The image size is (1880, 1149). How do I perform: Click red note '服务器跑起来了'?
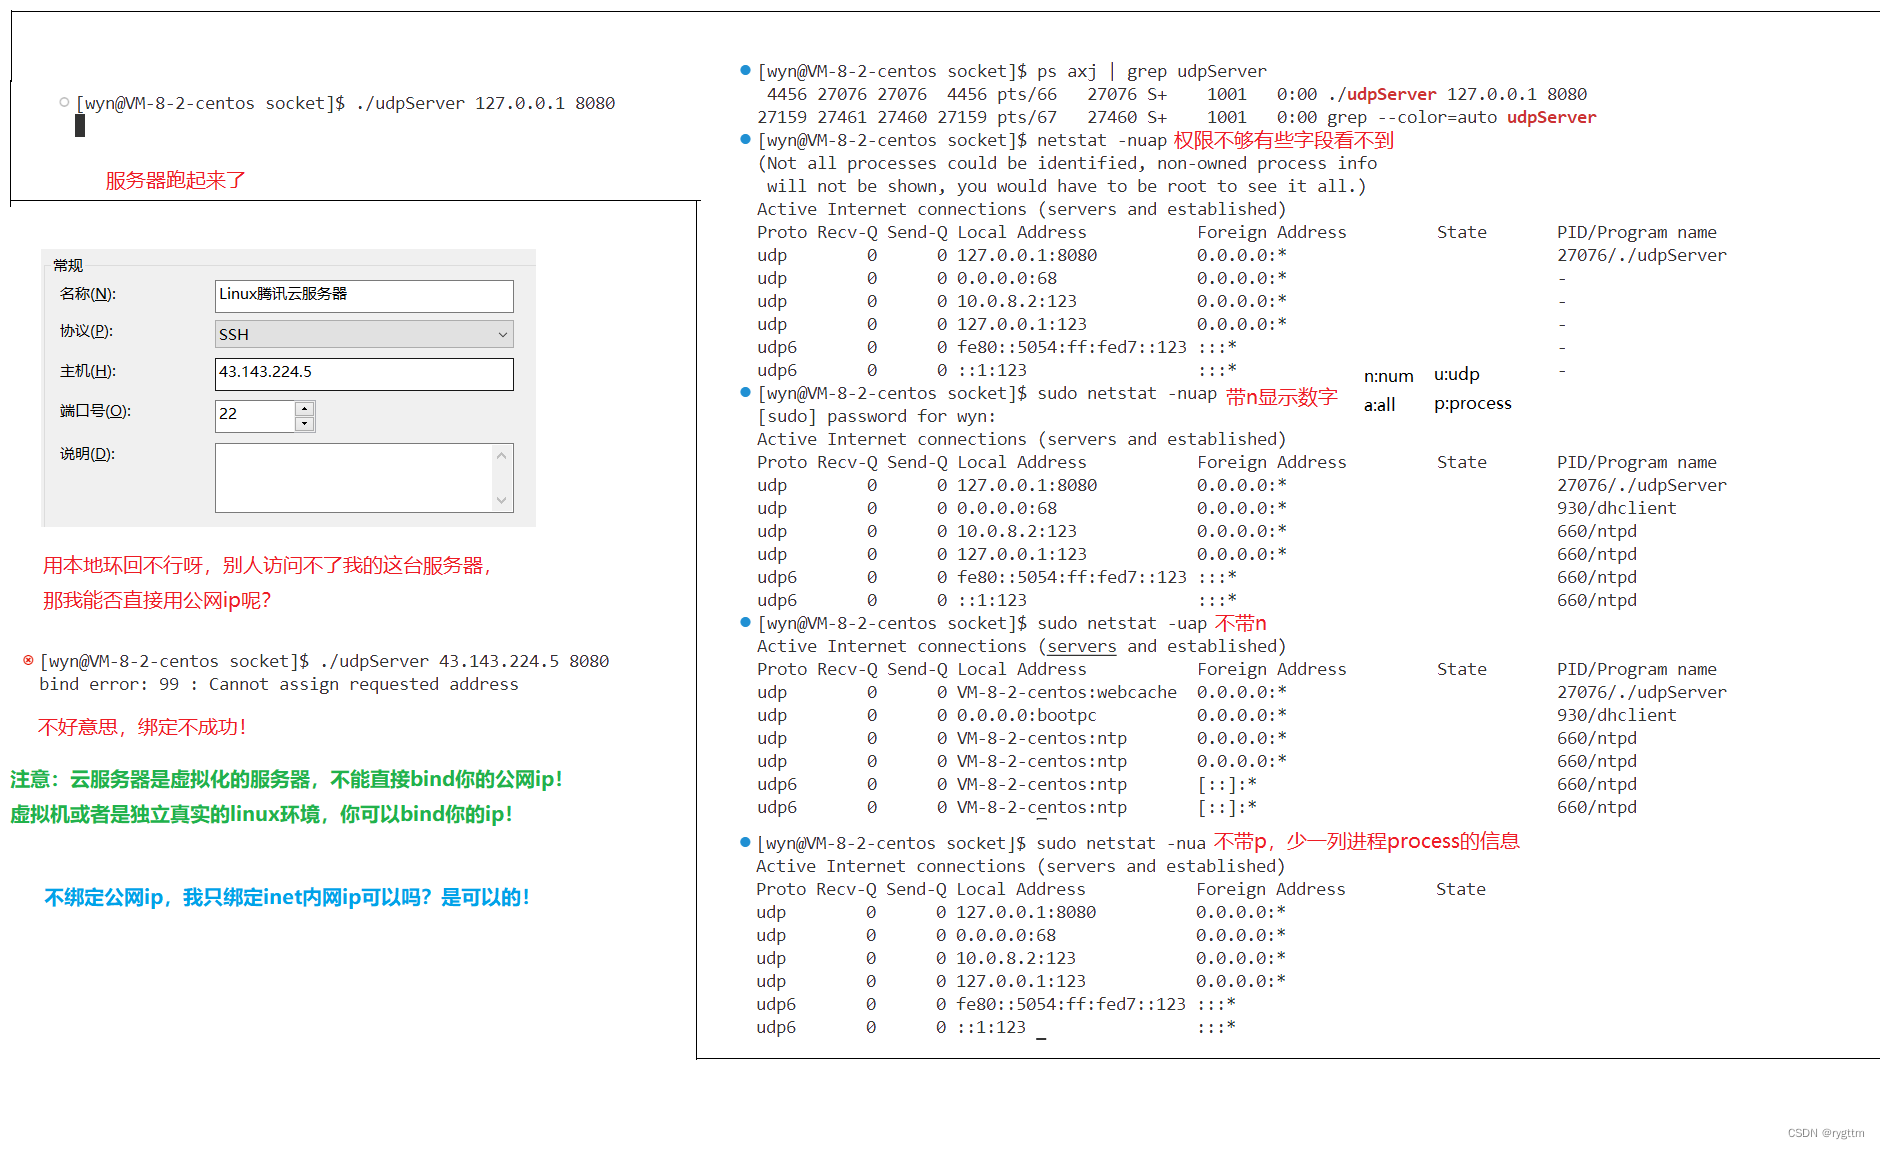click(x=176, y=181)
